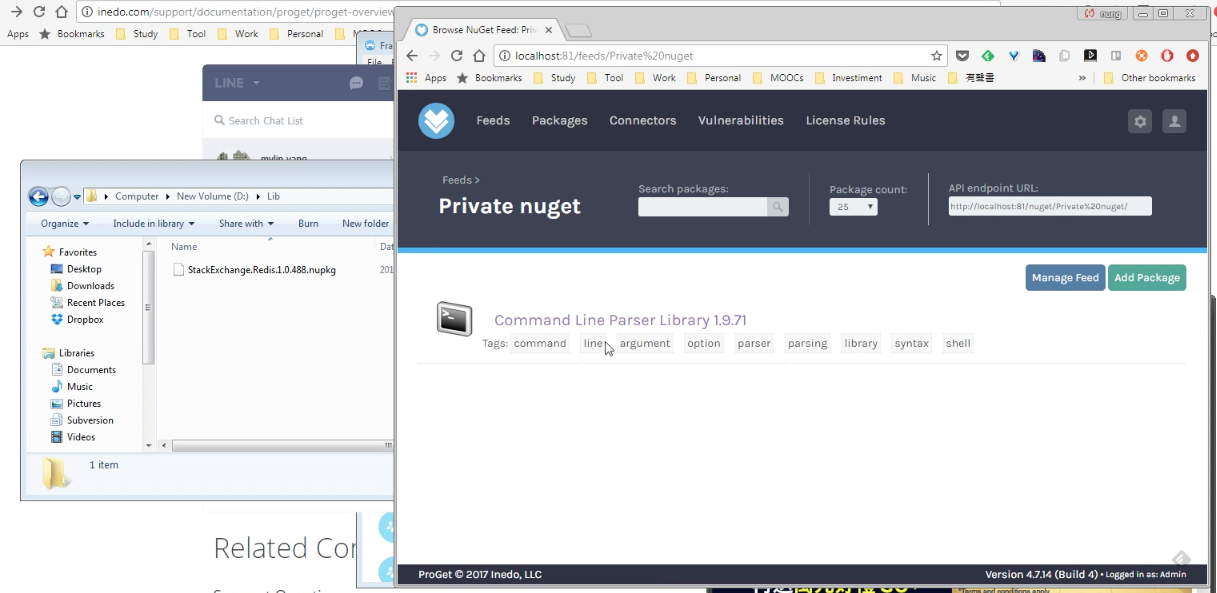The height and width of the screenshot is (593, 1217).
Task: Click the "argument" tag
Action: pos(644,344)
